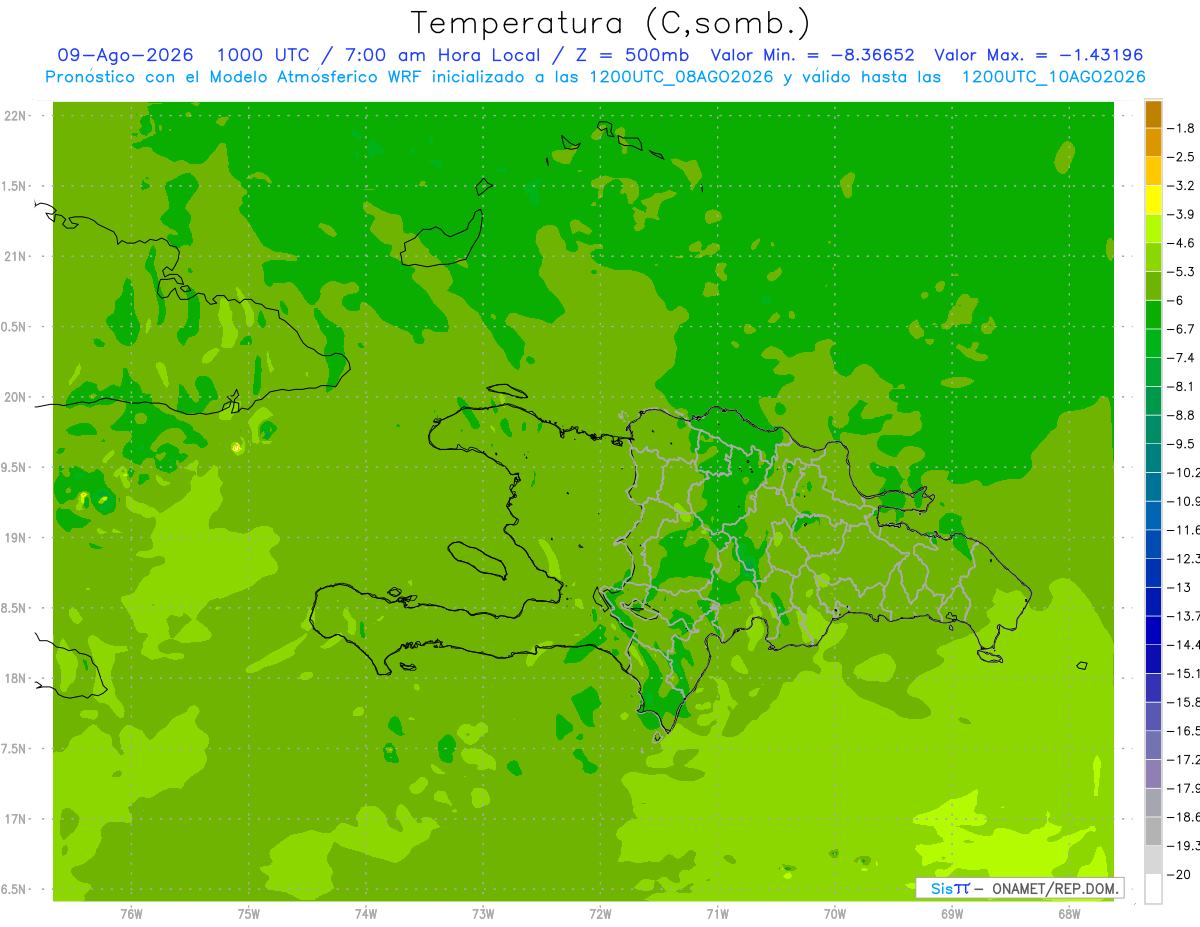1200x927 pixels.
Task: Click the -6.7 colorbar value
Action: tap(1182, 329)
